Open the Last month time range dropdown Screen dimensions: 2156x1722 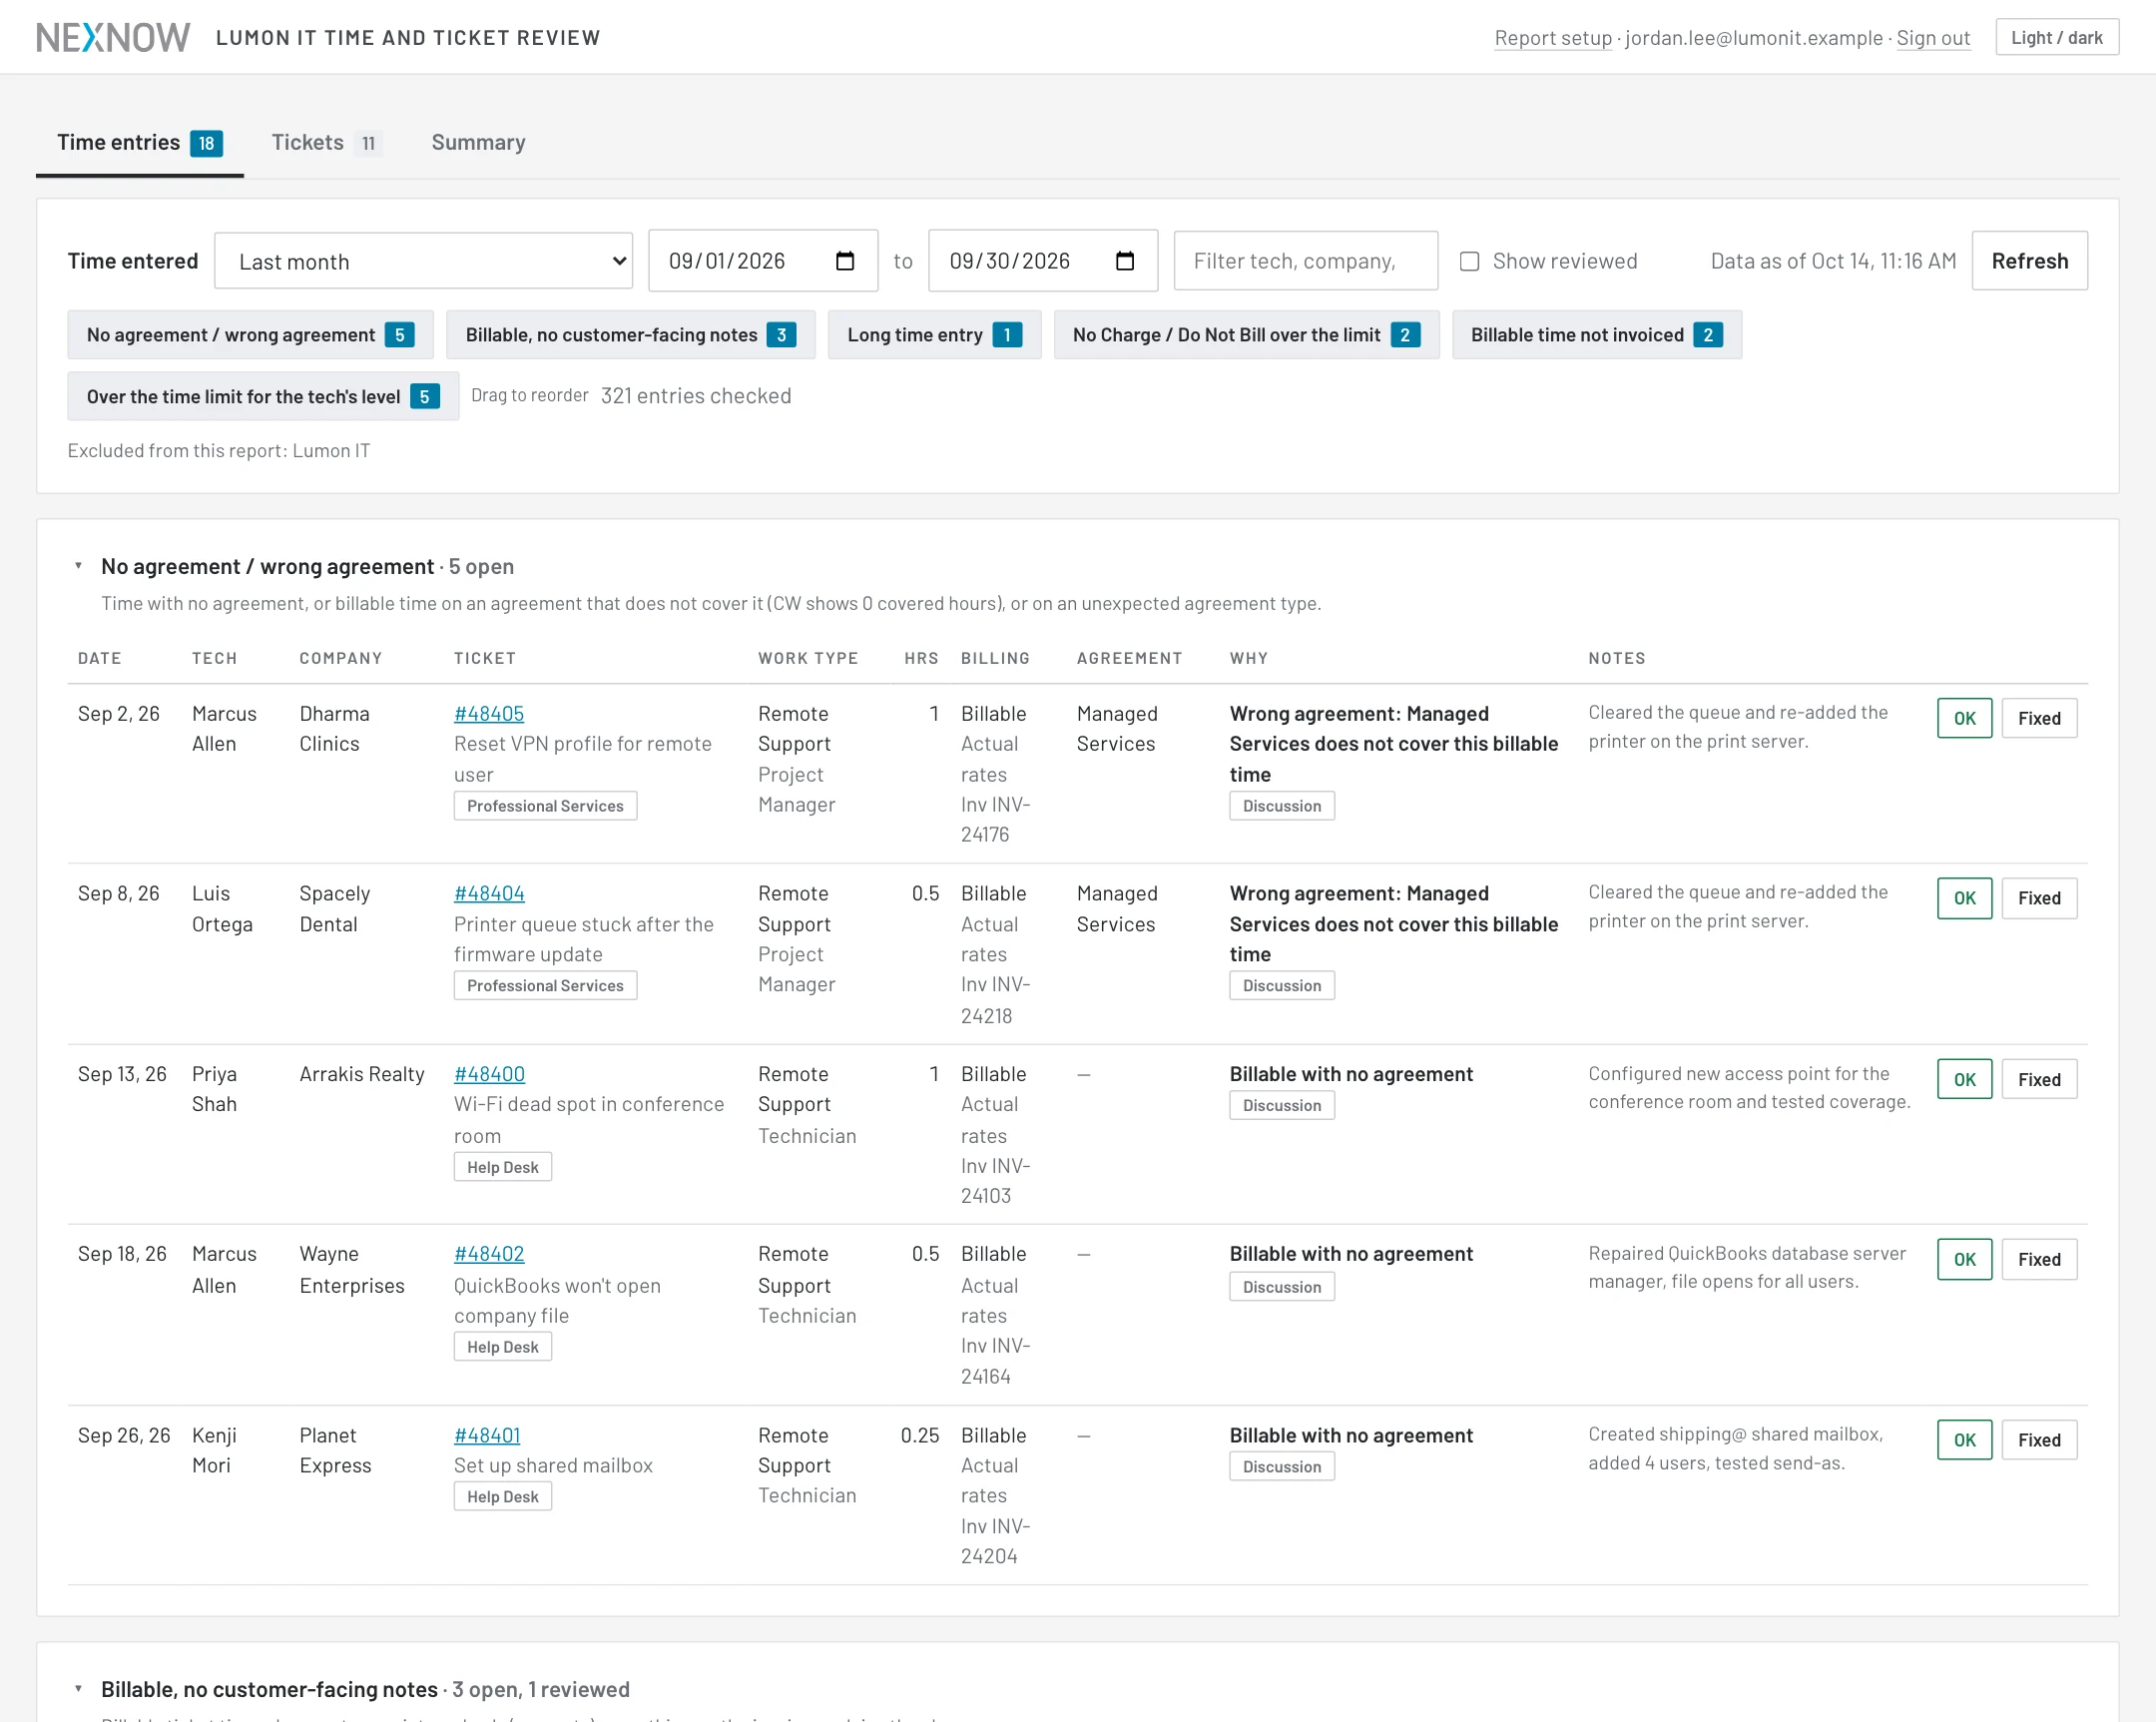[423, 261]
